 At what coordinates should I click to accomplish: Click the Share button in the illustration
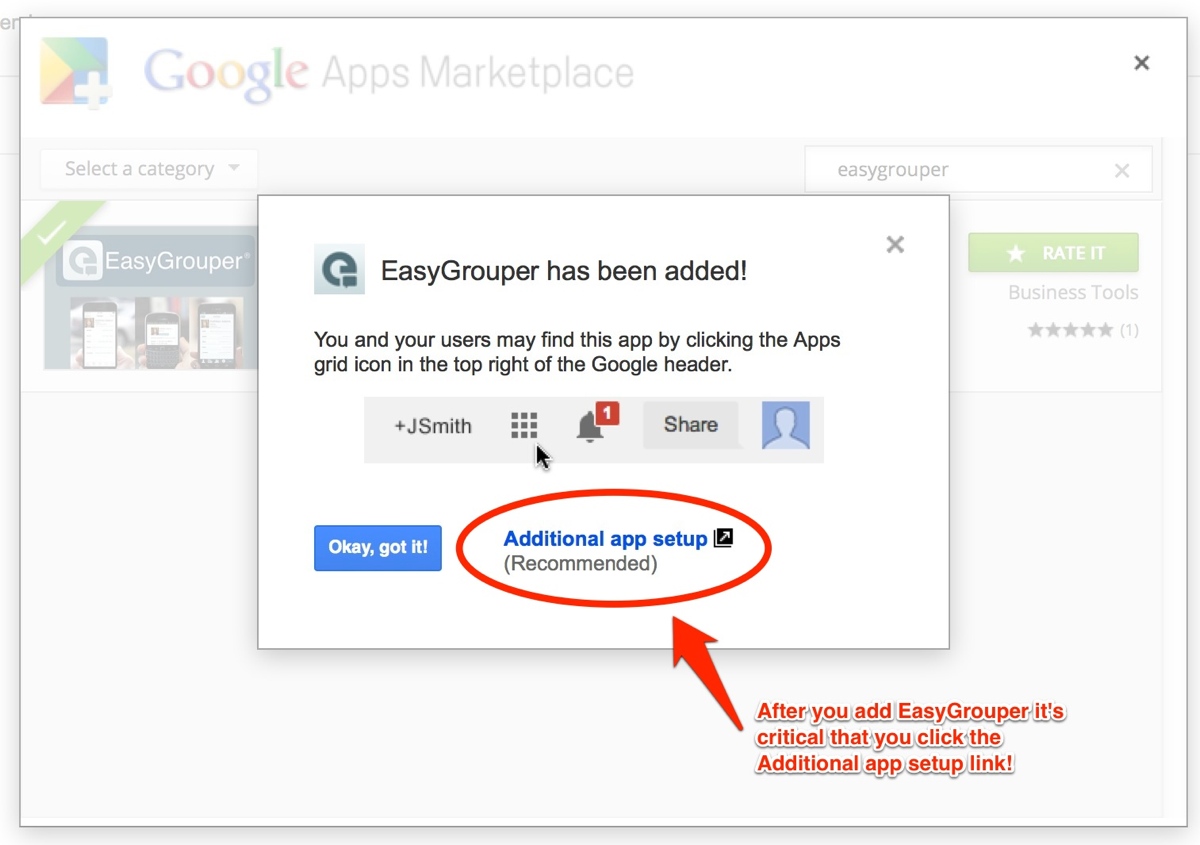pyautogui.click(x=691, y=425)
